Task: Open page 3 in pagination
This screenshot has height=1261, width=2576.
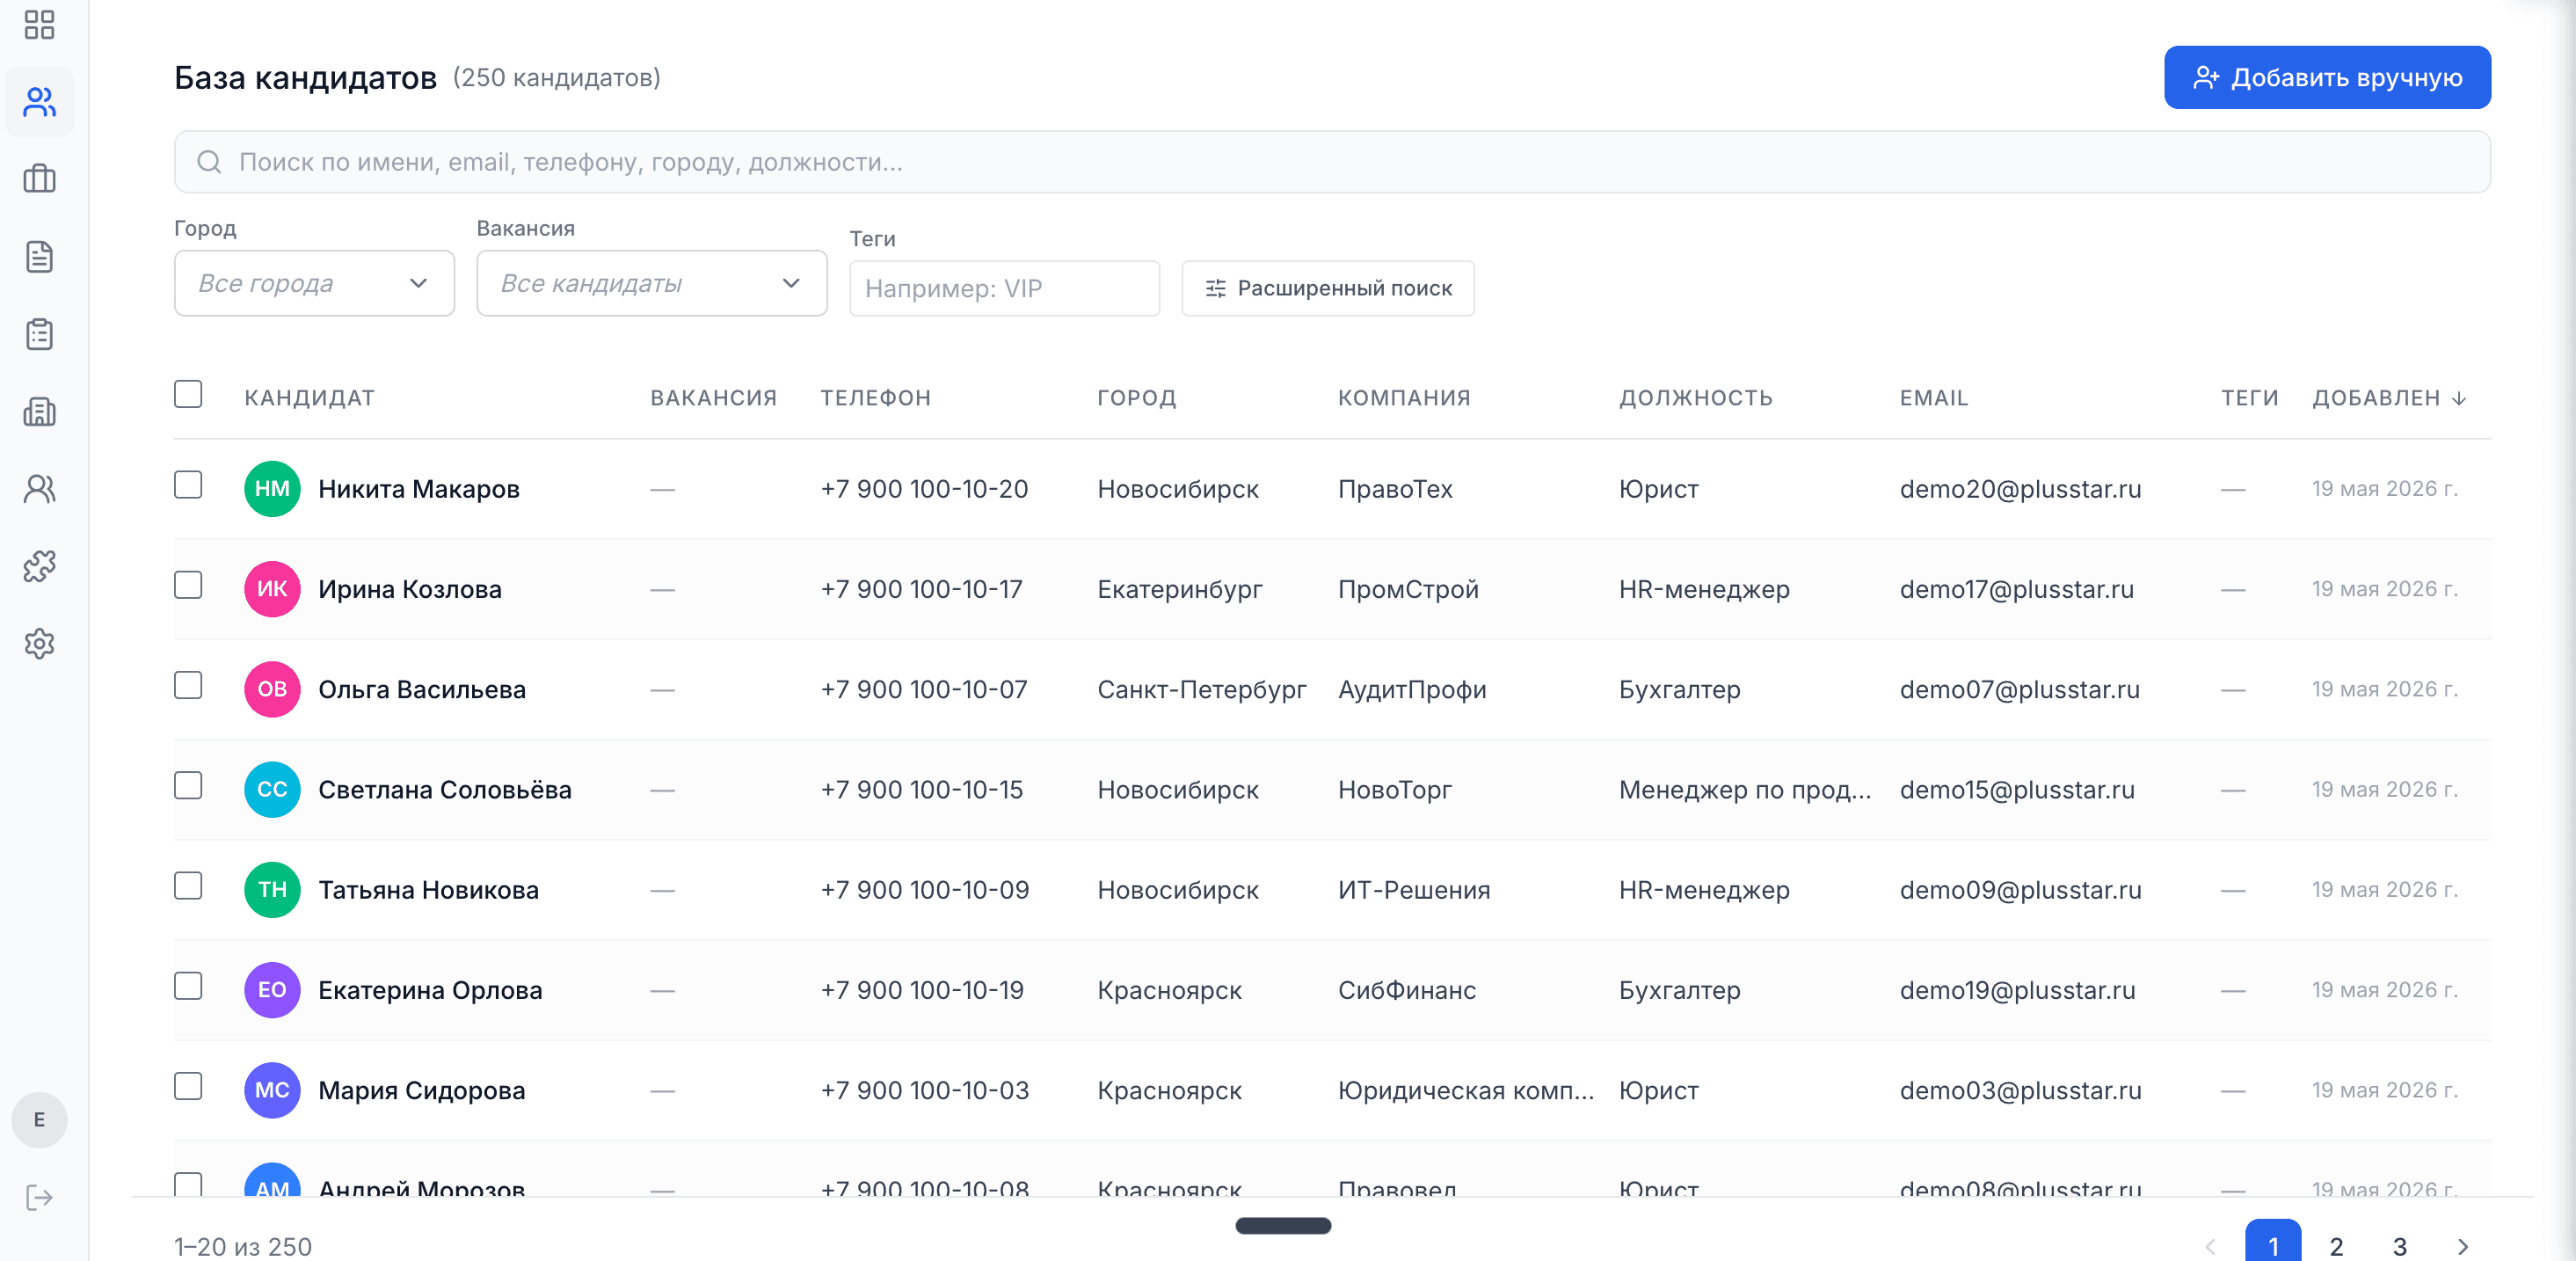Action: pos(2399,1246)
